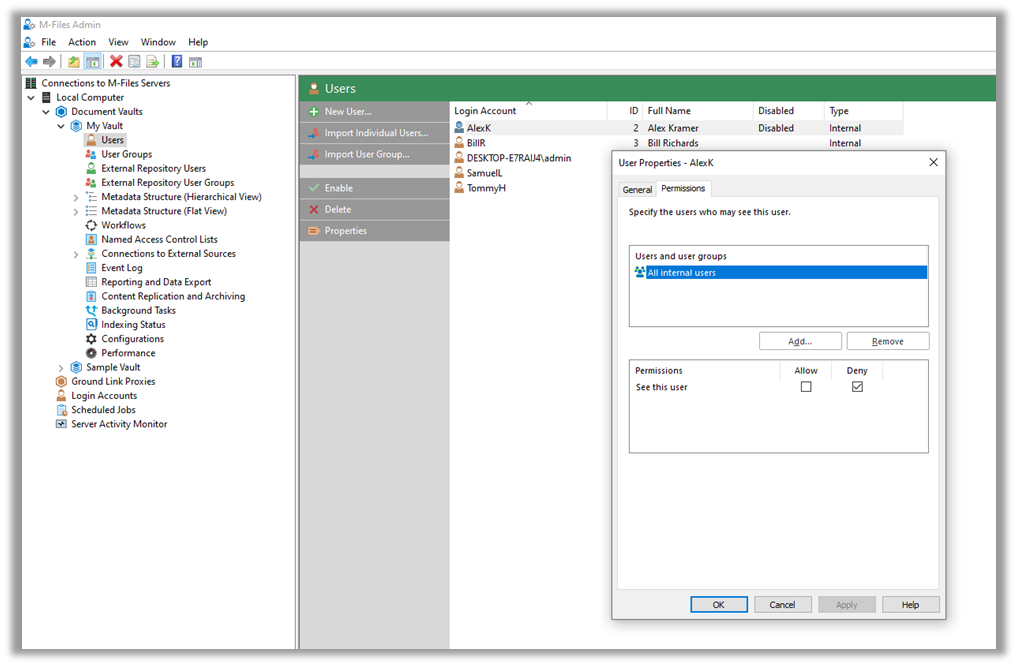Open the Action menu
This screenshot has height=666, width=1017.
tap(82, 42)
